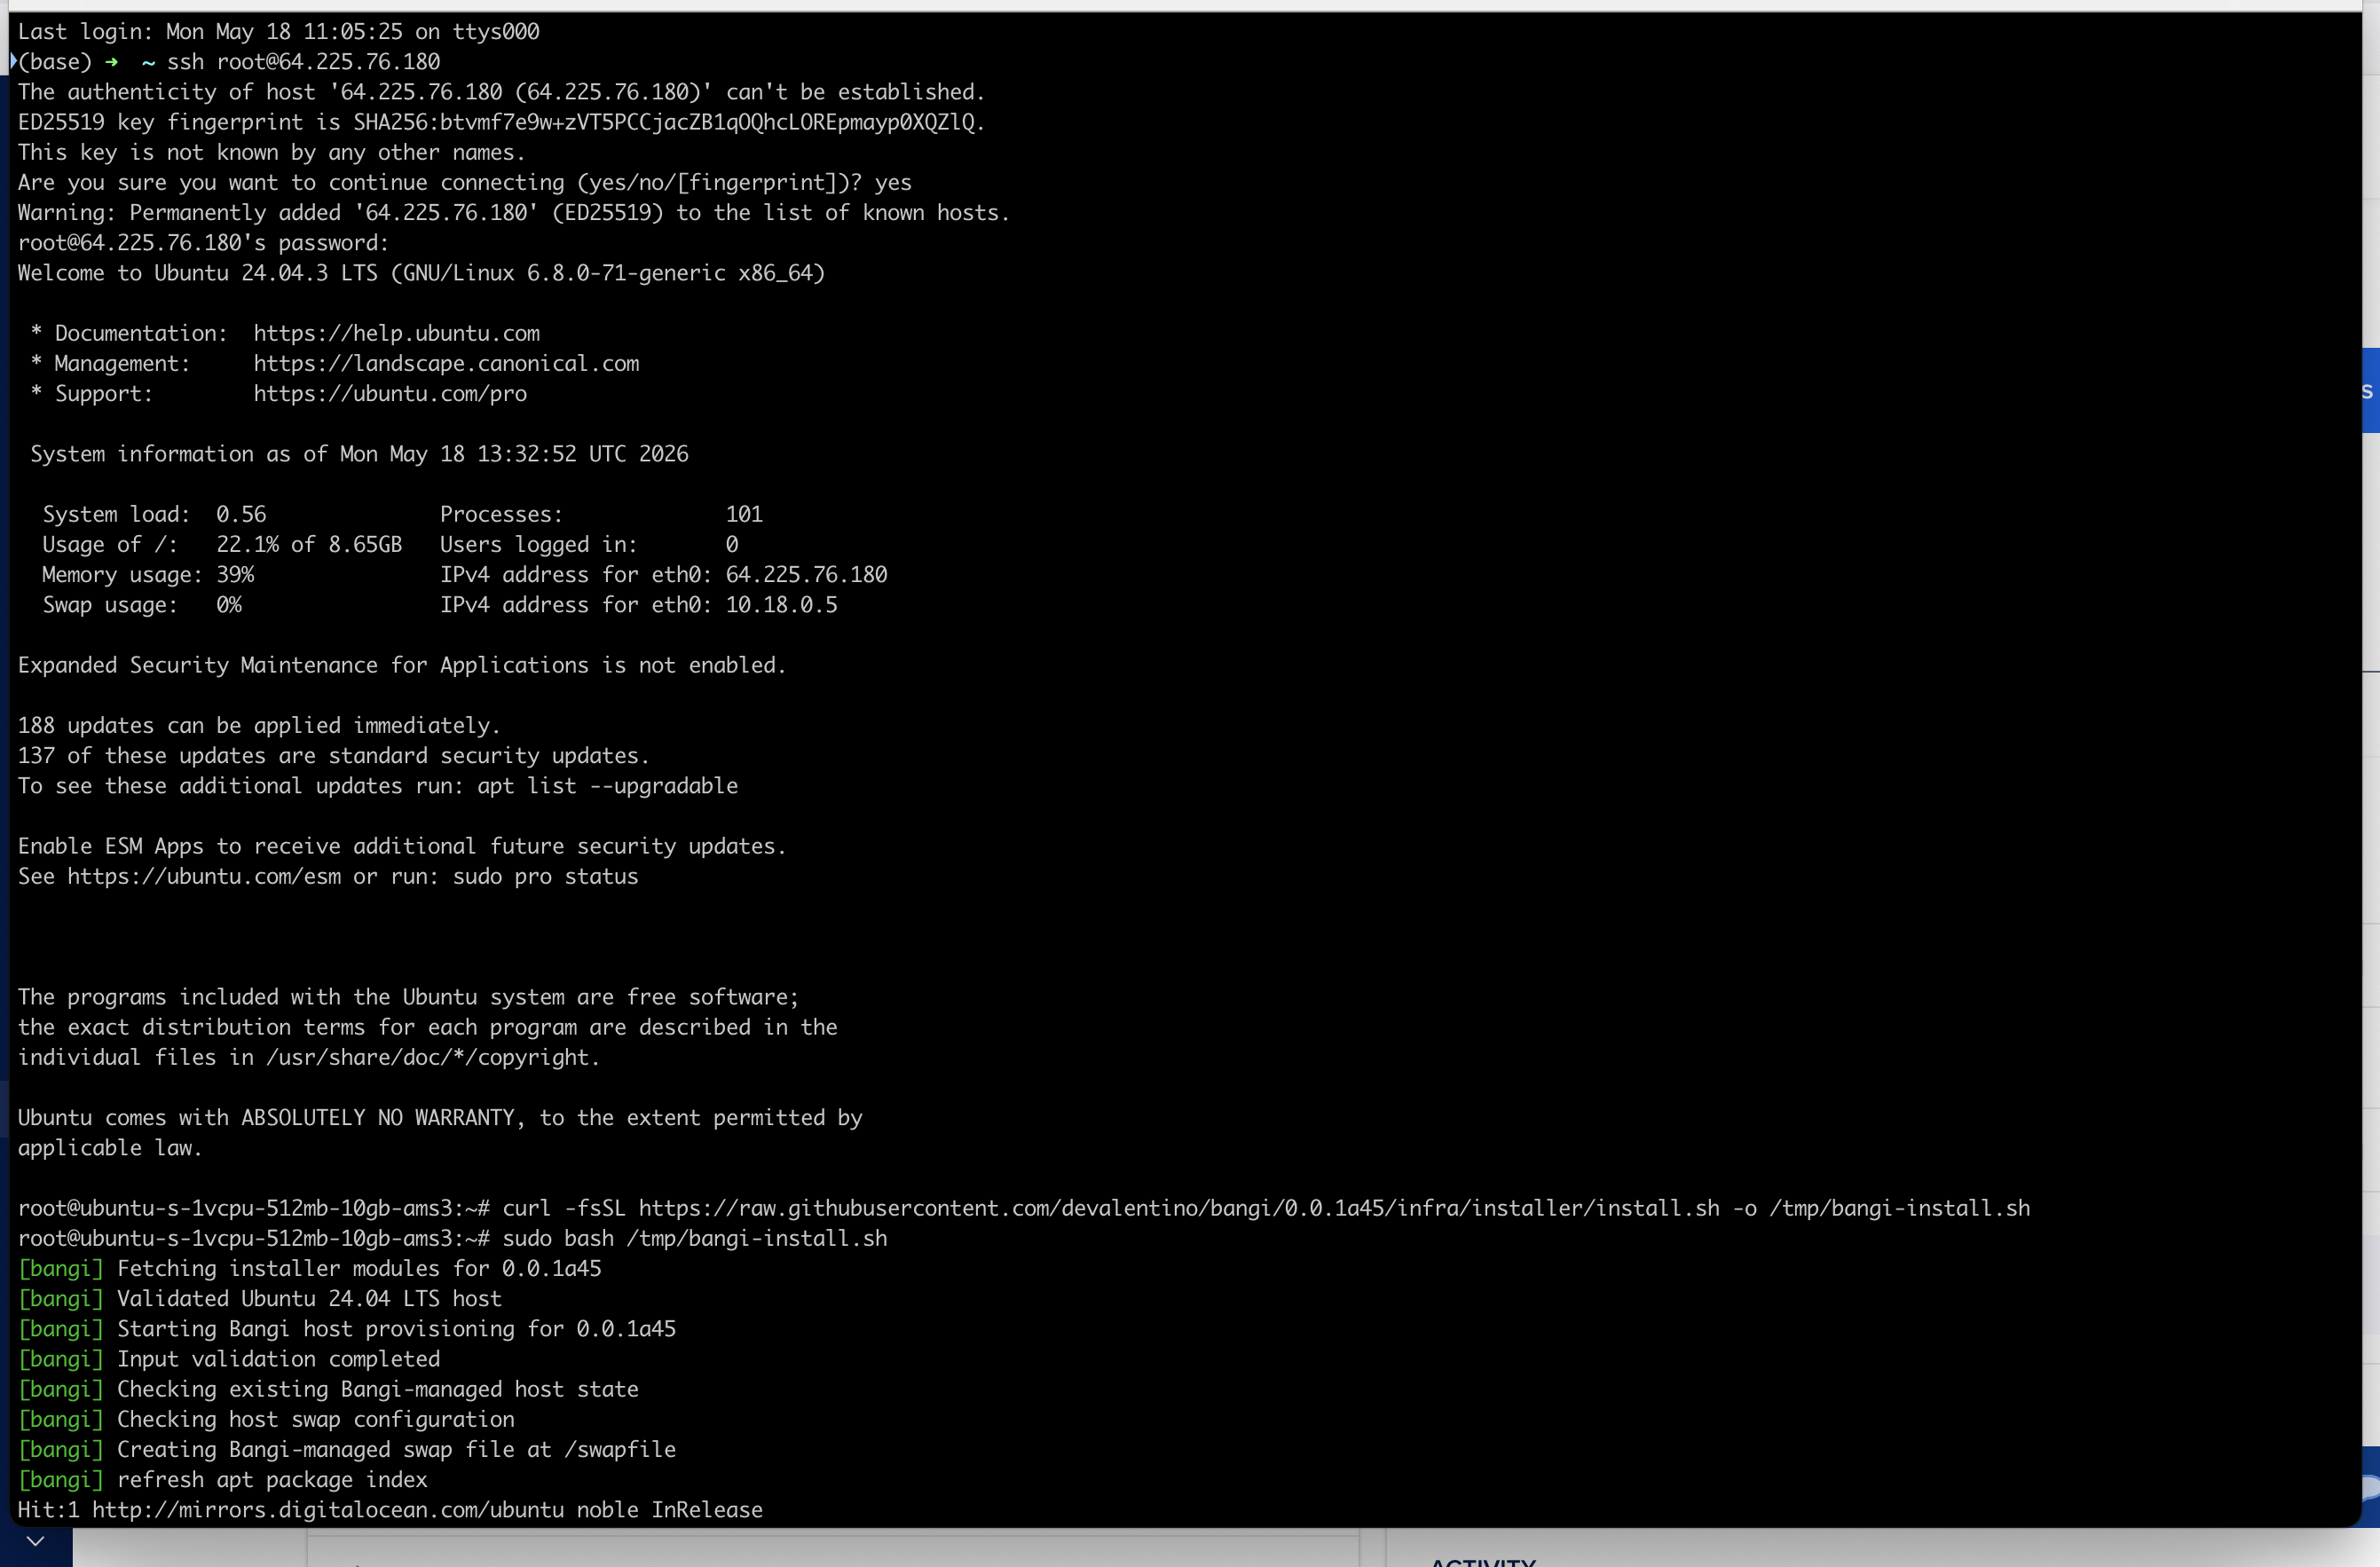Click 'Expanded Security Maintenance' line

402,666
